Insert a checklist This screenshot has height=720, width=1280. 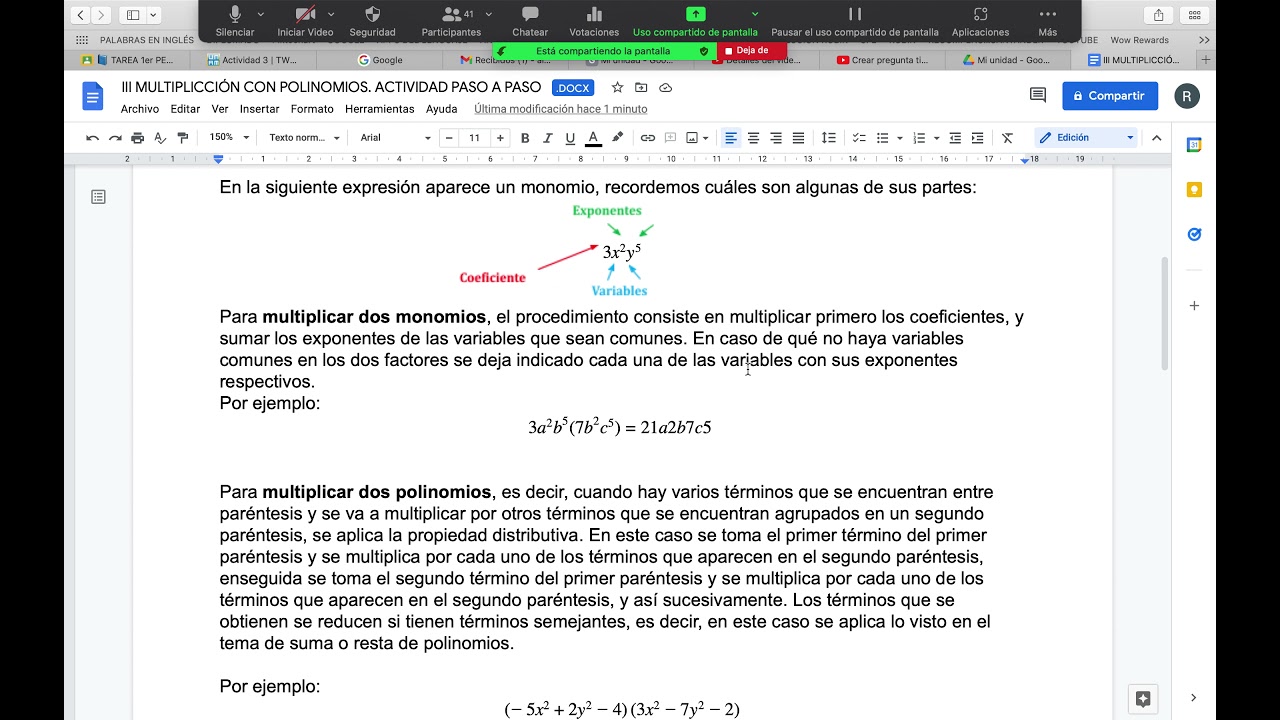[859, 138]
